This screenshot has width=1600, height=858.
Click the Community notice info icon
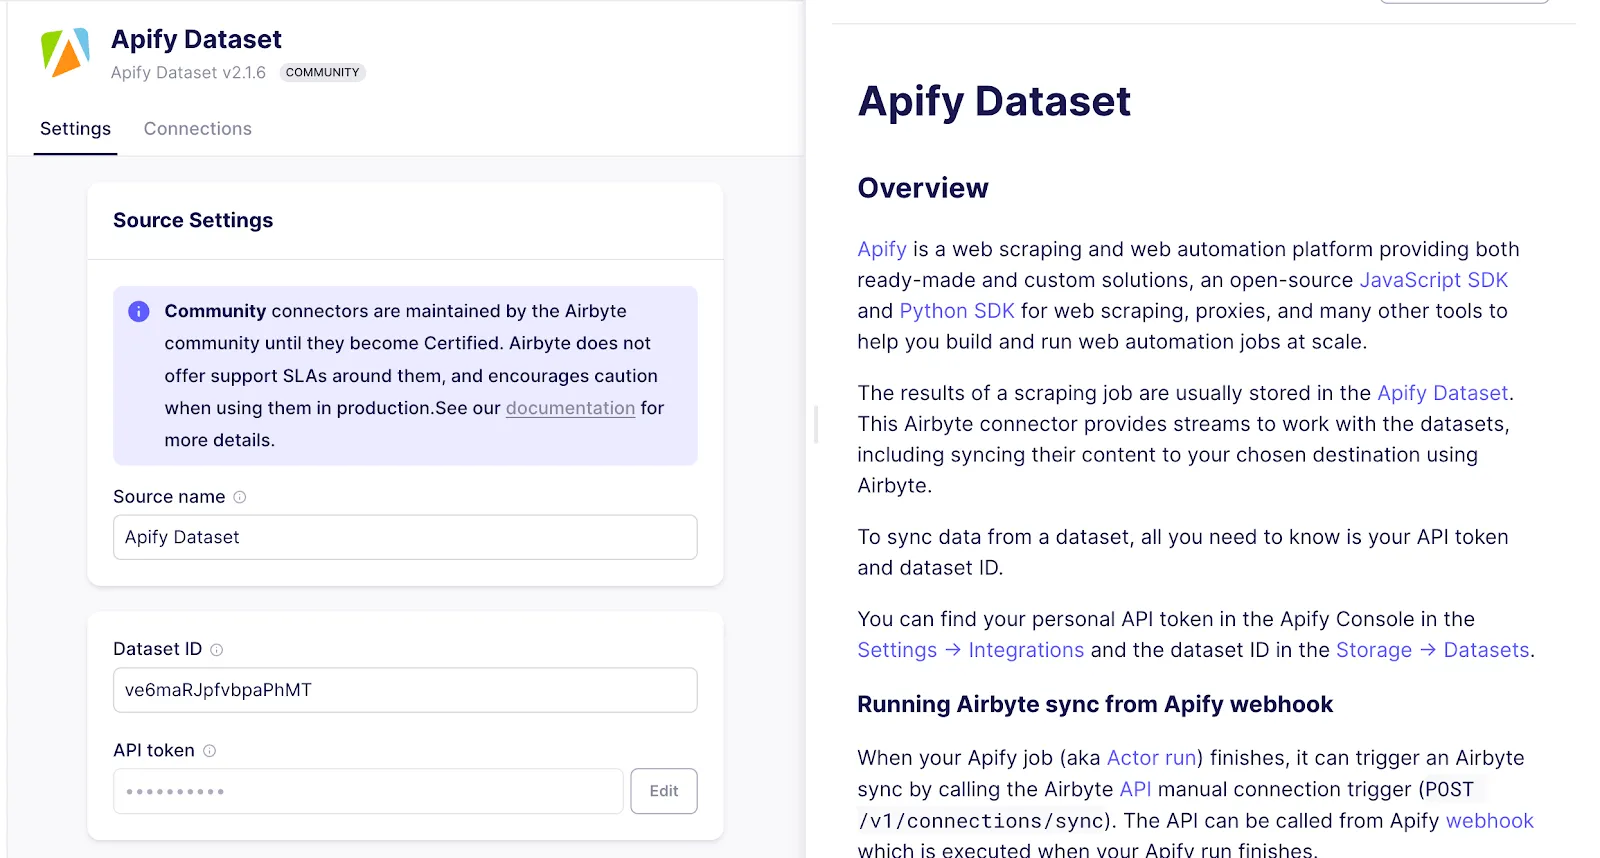click(x=139, y=311)
